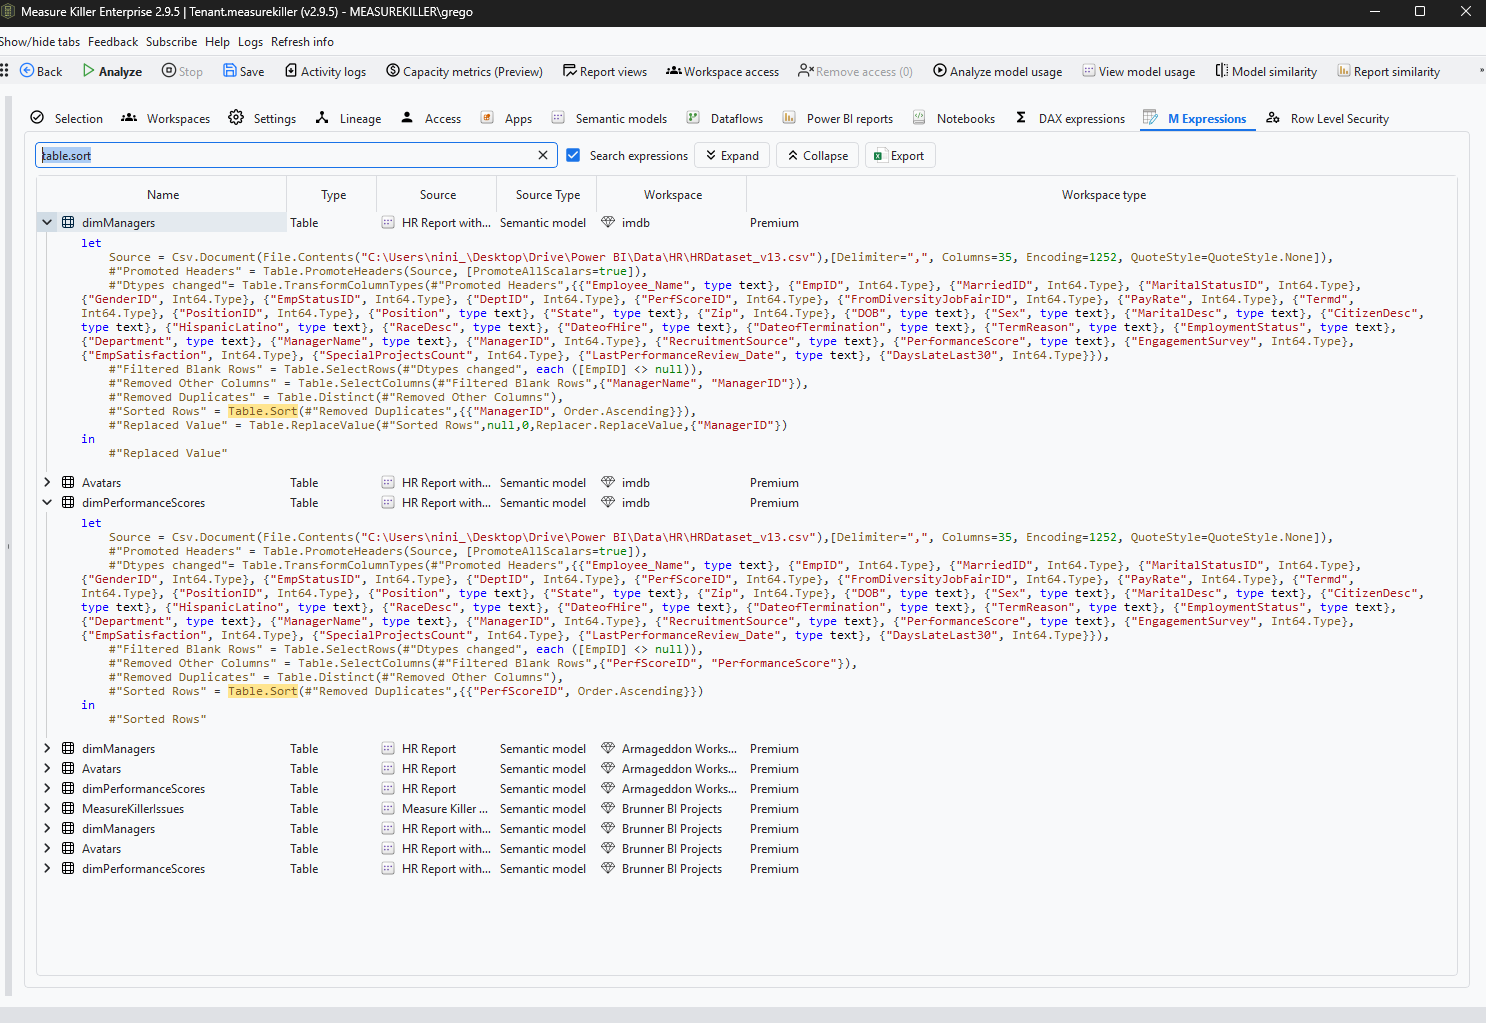Export results to Excel

pyautogui.click(x=899, y=155)
